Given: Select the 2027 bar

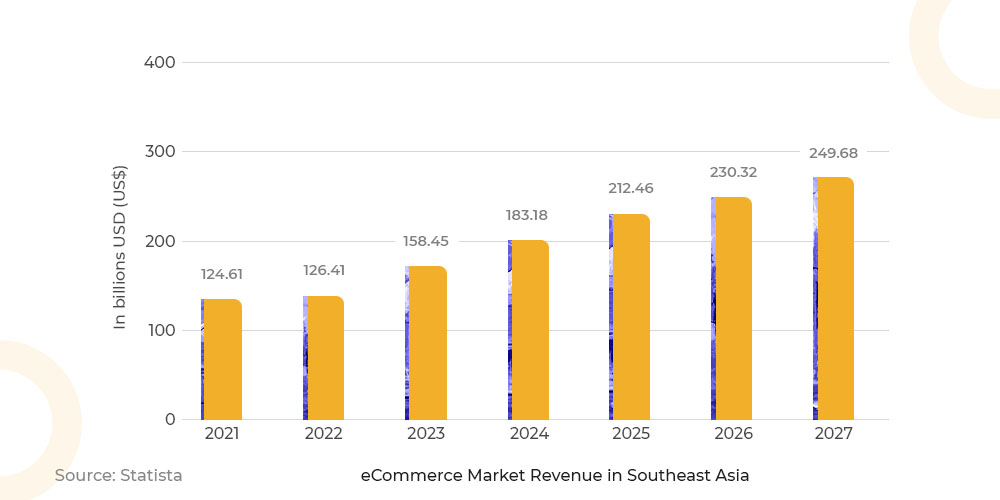Looking at the screenshot, I should 834,298.
